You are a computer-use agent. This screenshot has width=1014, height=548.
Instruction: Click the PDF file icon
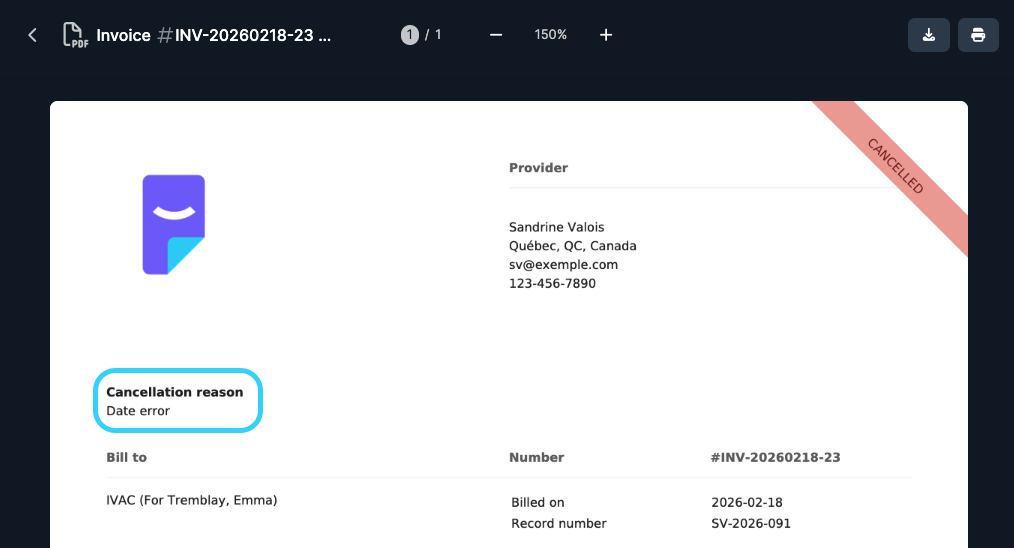pyautogui.click(x=75, y=35)
